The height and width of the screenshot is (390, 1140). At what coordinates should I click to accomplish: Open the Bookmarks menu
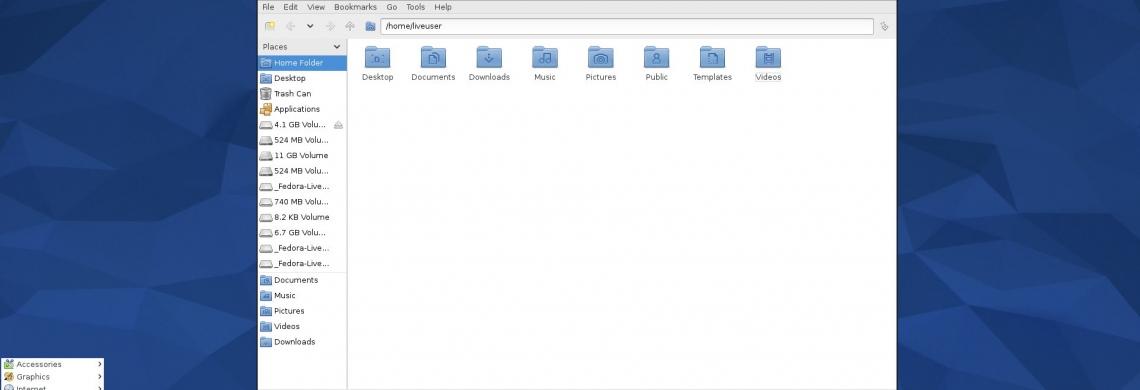pyautogui.click(x=356, y=7)
